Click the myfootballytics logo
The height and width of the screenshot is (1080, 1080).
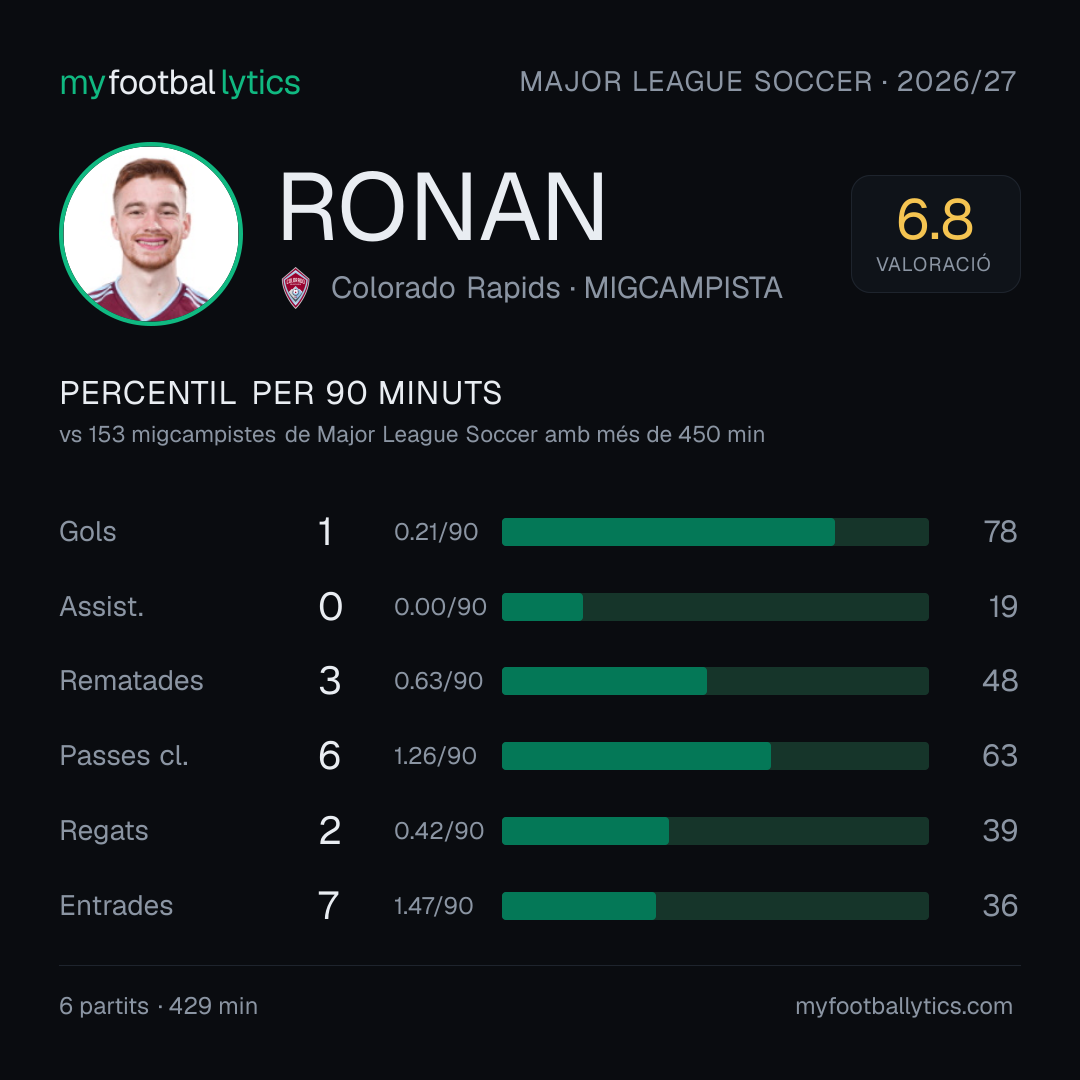tap(180, 83)
